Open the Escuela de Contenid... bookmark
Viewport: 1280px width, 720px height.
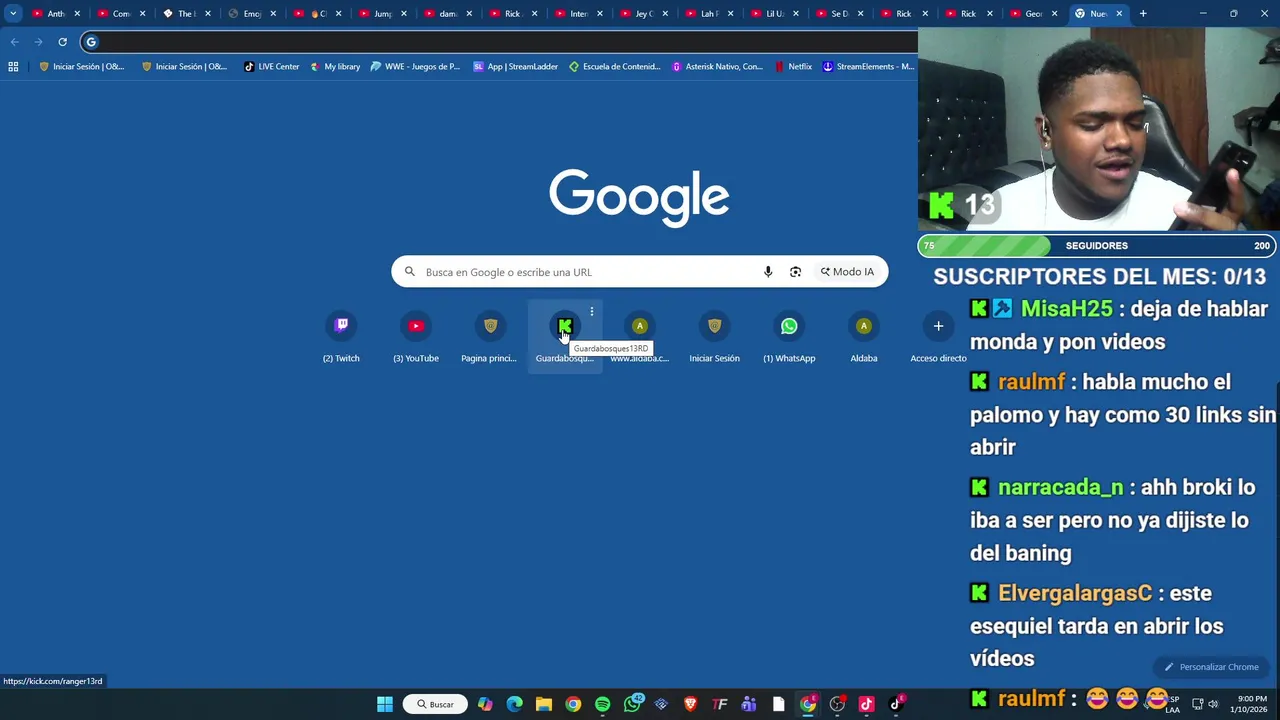(614, 66)
